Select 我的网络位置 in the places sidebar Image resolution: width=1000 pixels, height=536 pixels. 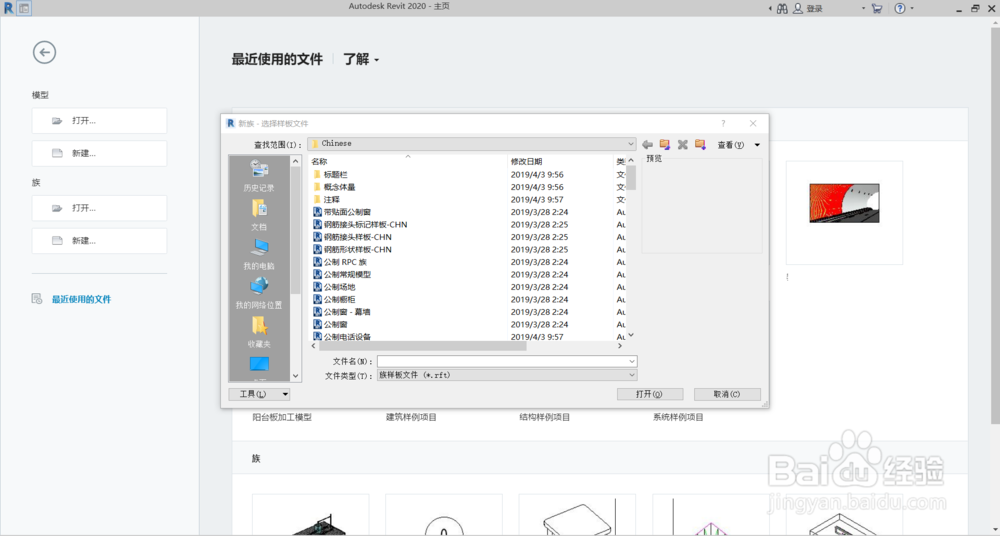click(x=259, y=293)
